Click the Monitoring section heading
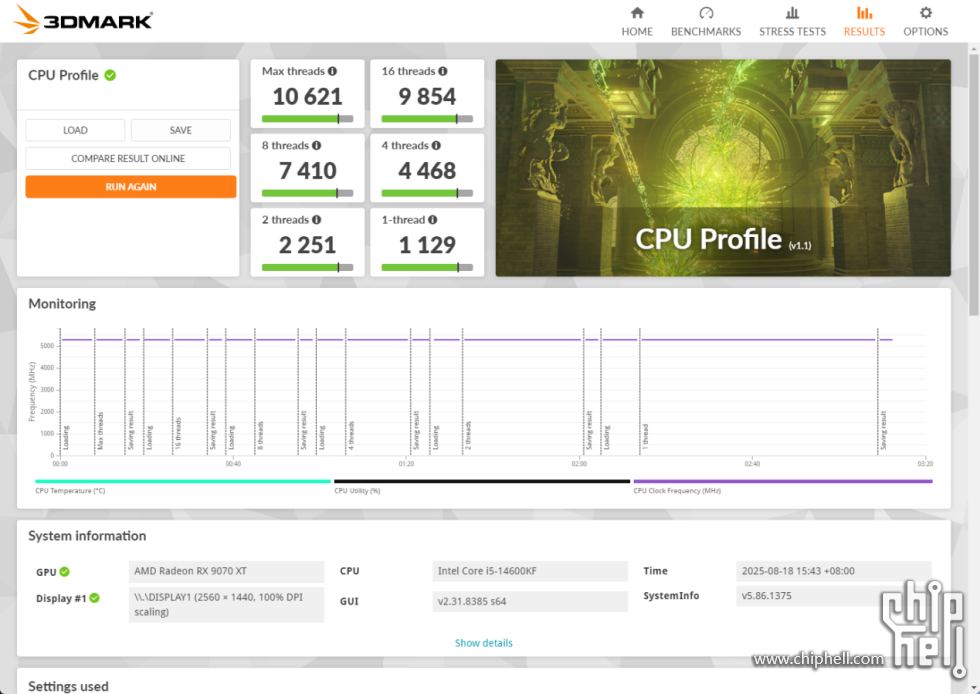The height and width of the screenshot is (694, 980). pyautogui.click(x=62, y=304)
